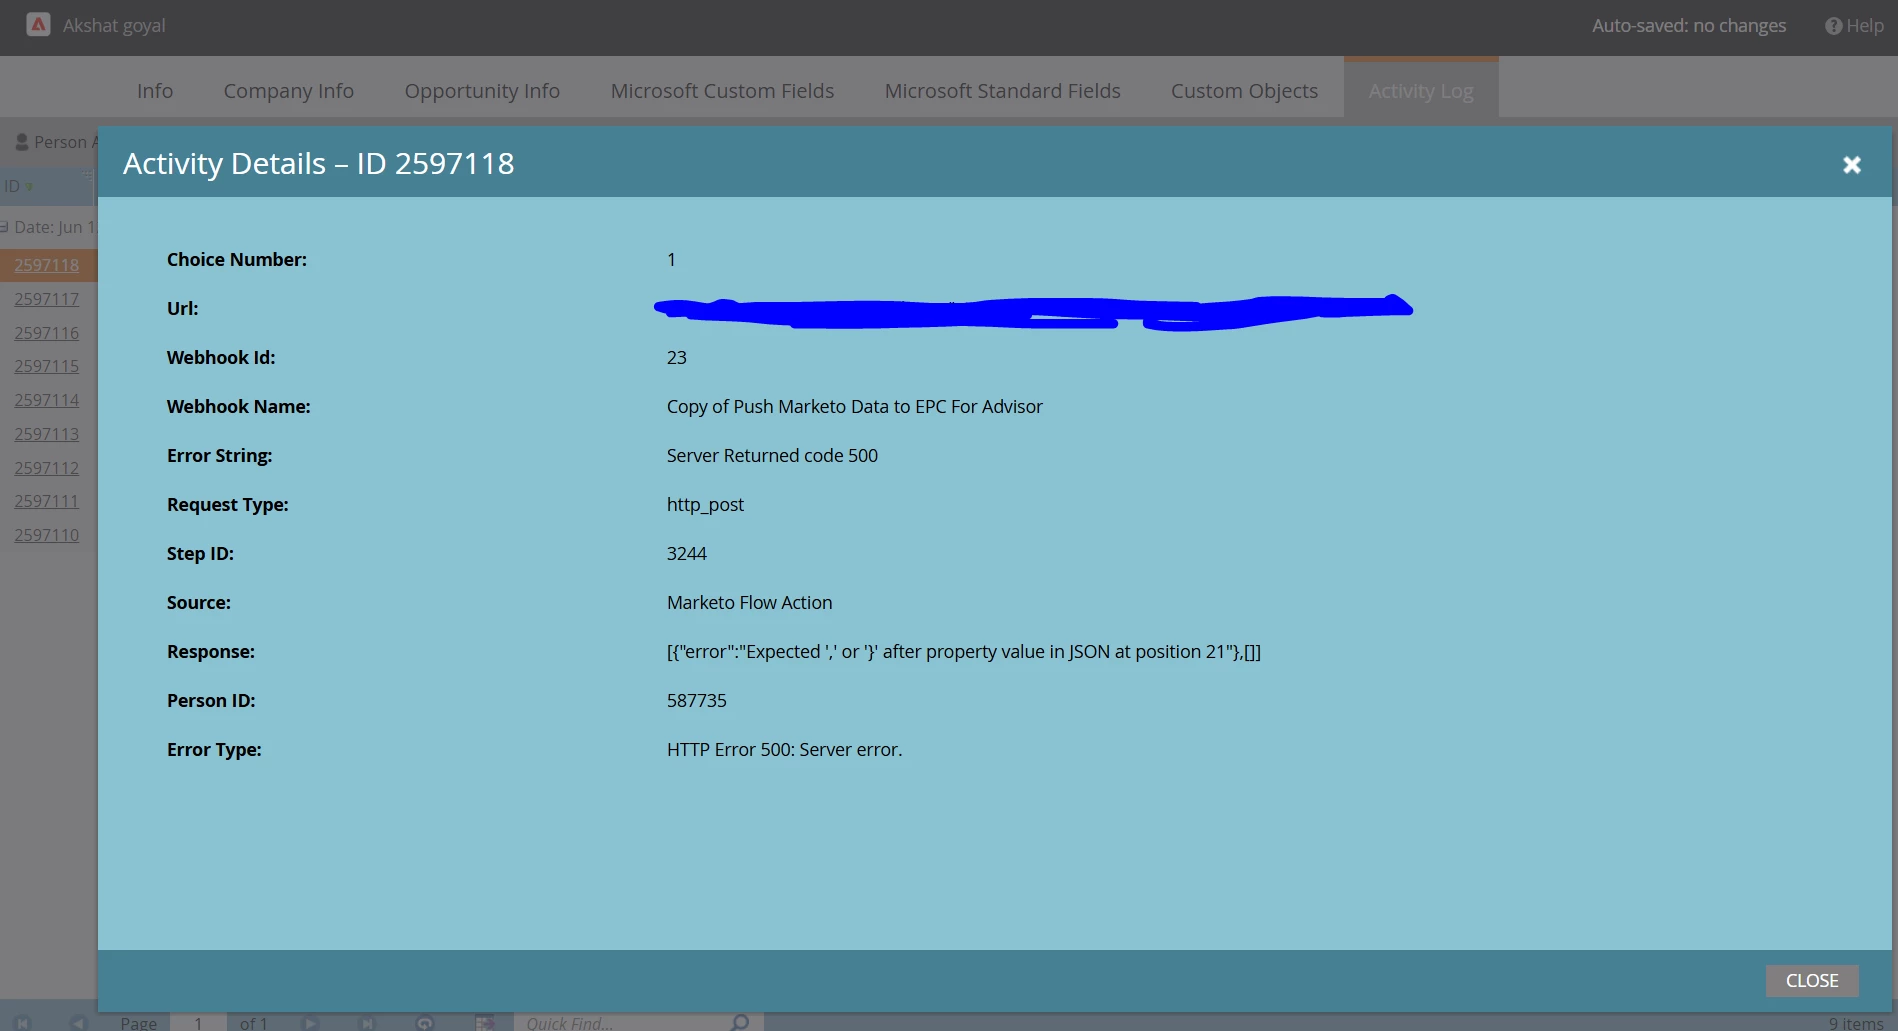Image resolution: width=1898 pixels, height=1031 pixels.
Task: Click the 'Marketo Flow Action' source value
Action: (750, 603)
